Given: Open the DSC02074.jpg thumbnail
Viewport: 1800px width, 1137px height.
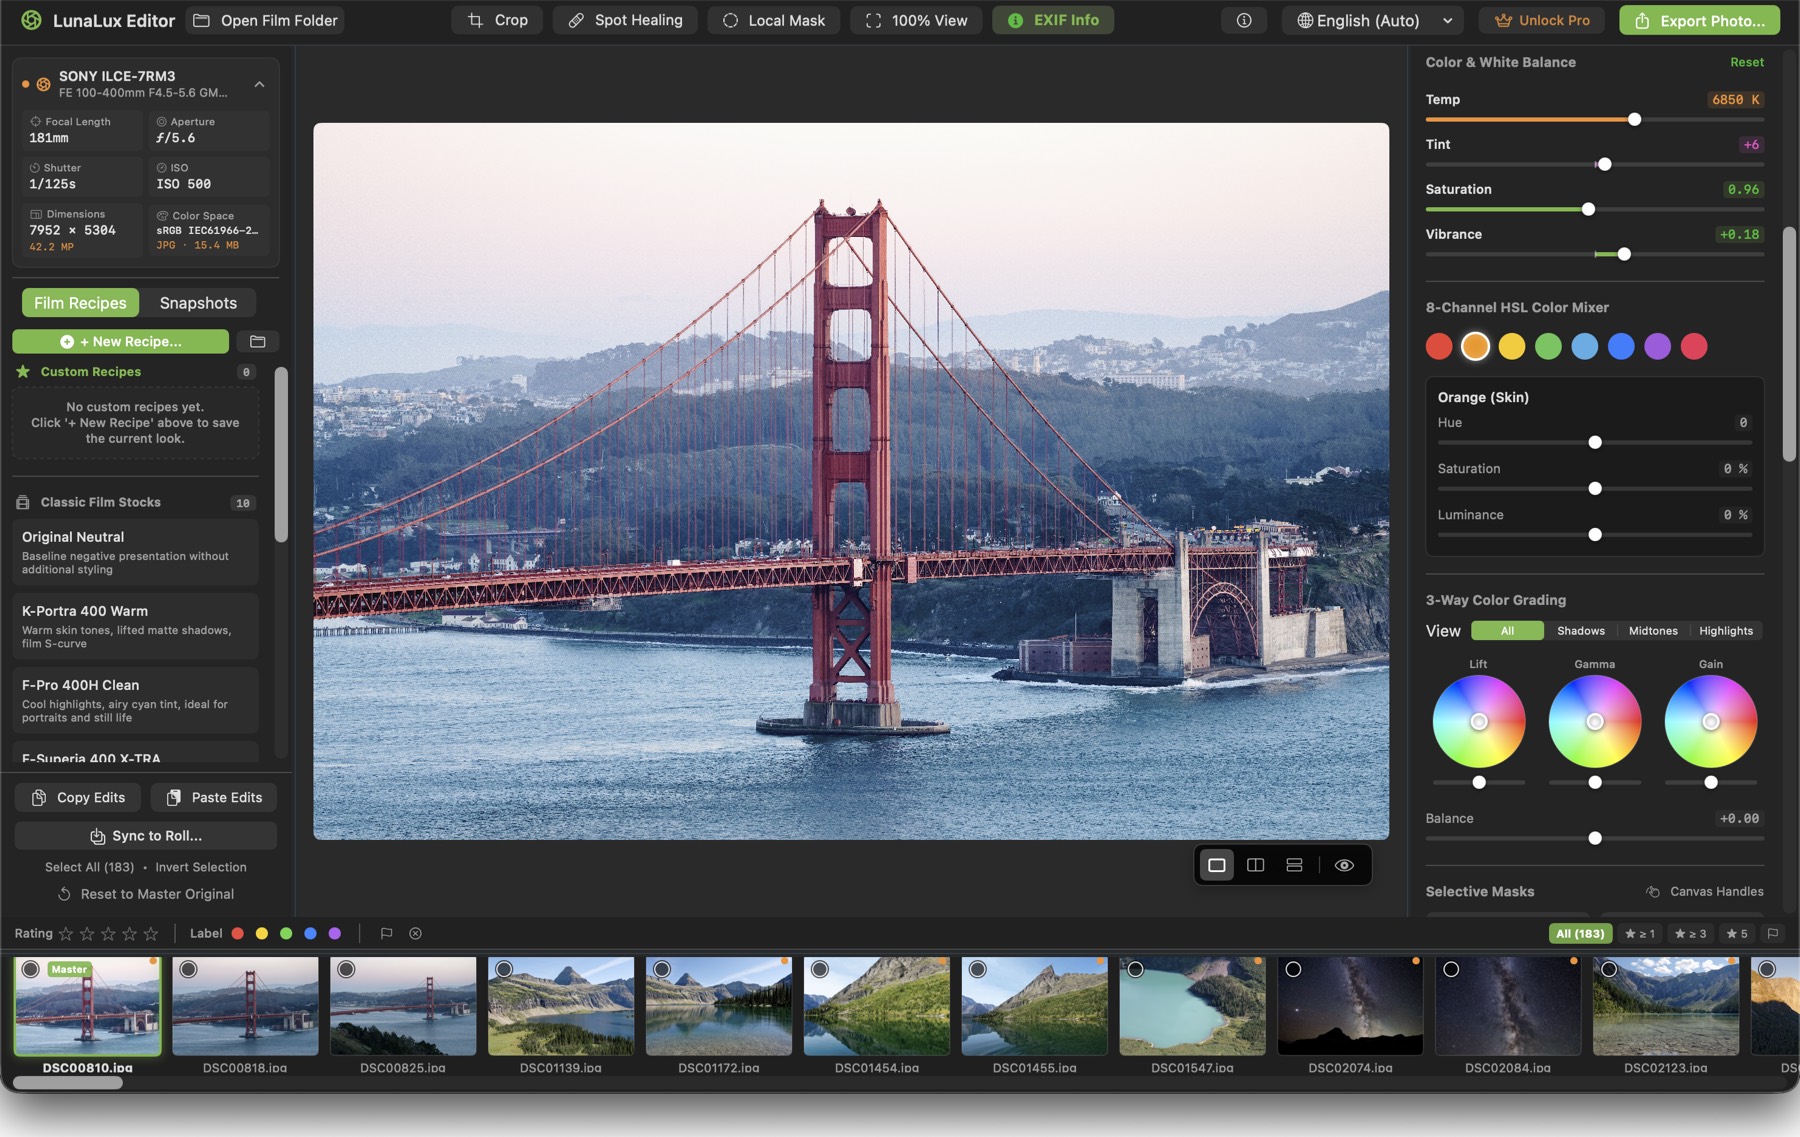Looking at the screenshot, I should point(1350,1006).
